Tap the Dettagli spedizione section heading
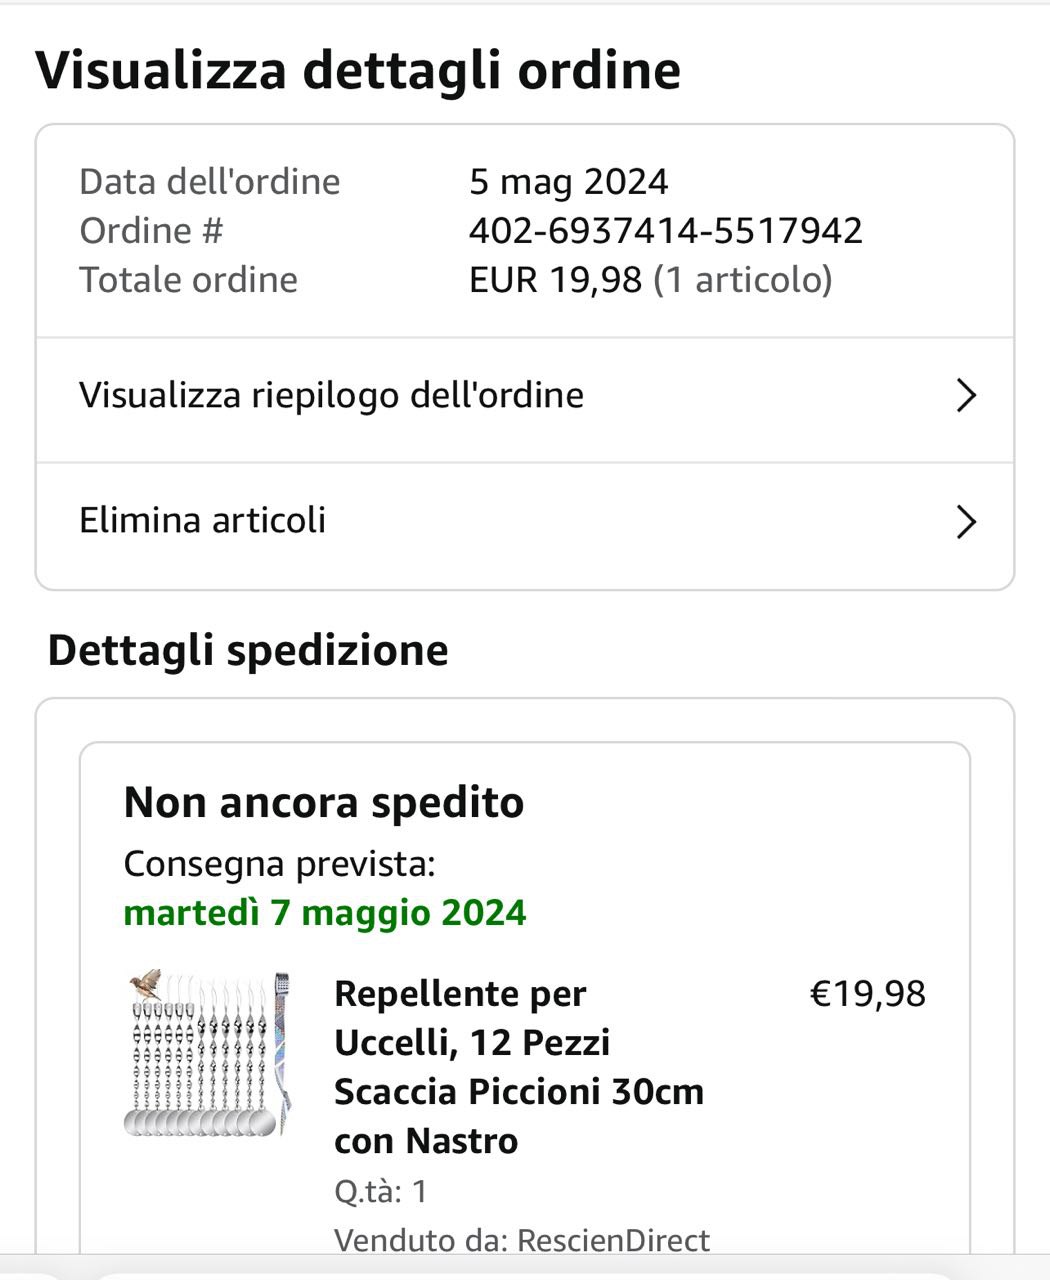This screenshot has height=1280, width=1050. pyautogui.click(x=248, y=650)
